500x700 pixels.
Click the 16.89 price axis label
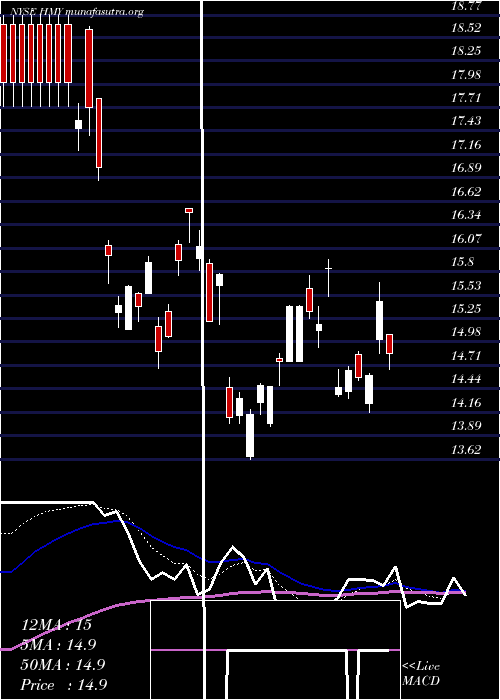point(467,168)
